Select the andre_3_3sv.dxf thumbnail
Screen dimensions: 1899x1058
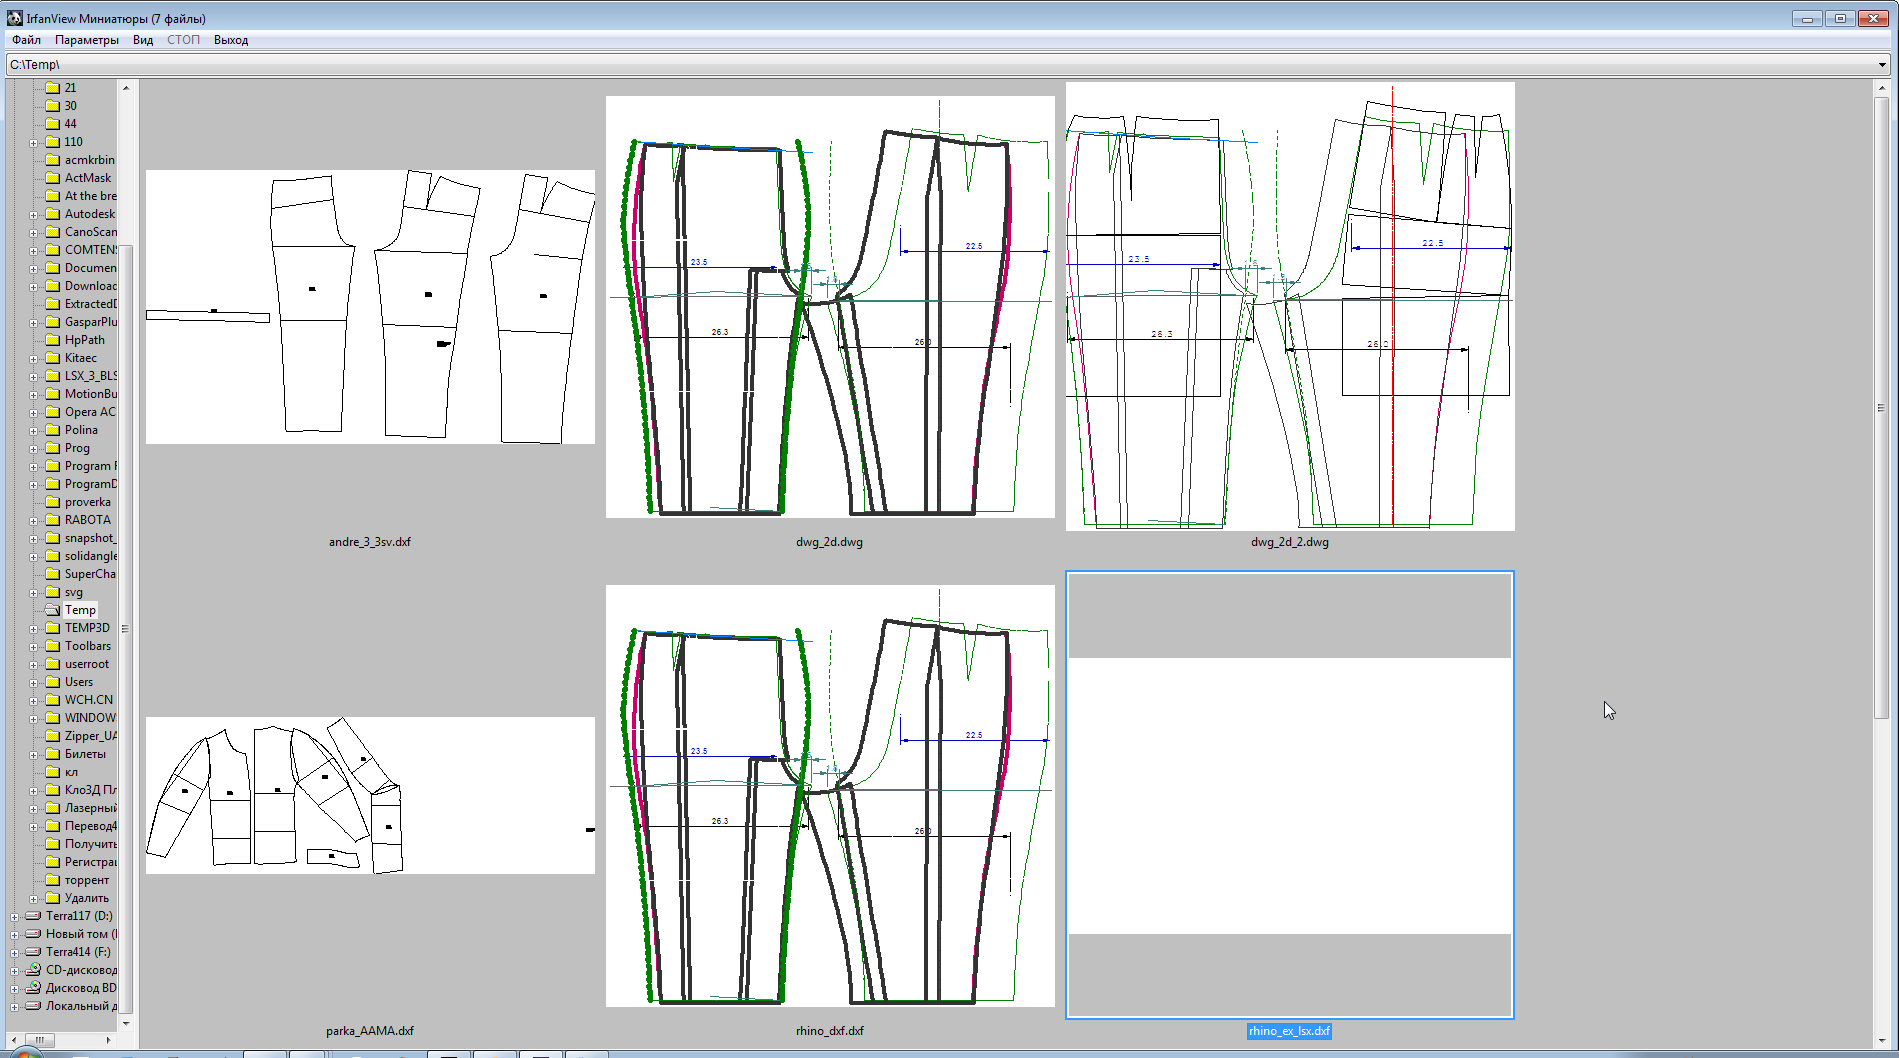tap(370, 307)
